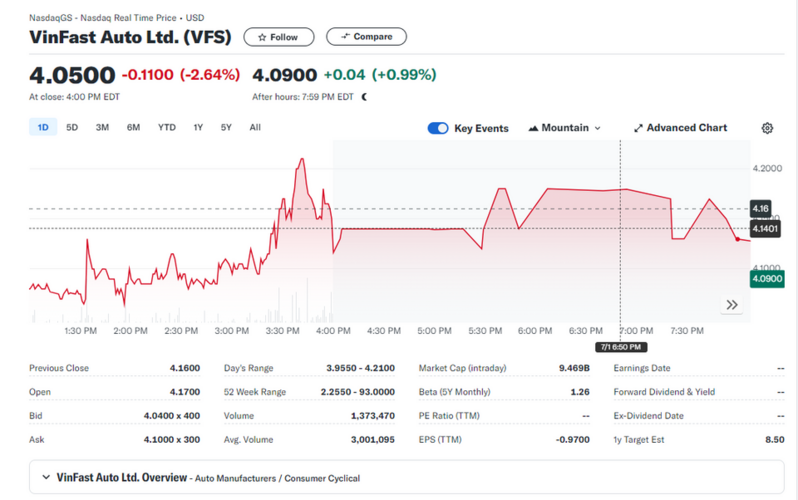Screen dimensions: 798x500
Task: Click the Bid value 4.0400 x 400
Action: click(x=172, y=416)
